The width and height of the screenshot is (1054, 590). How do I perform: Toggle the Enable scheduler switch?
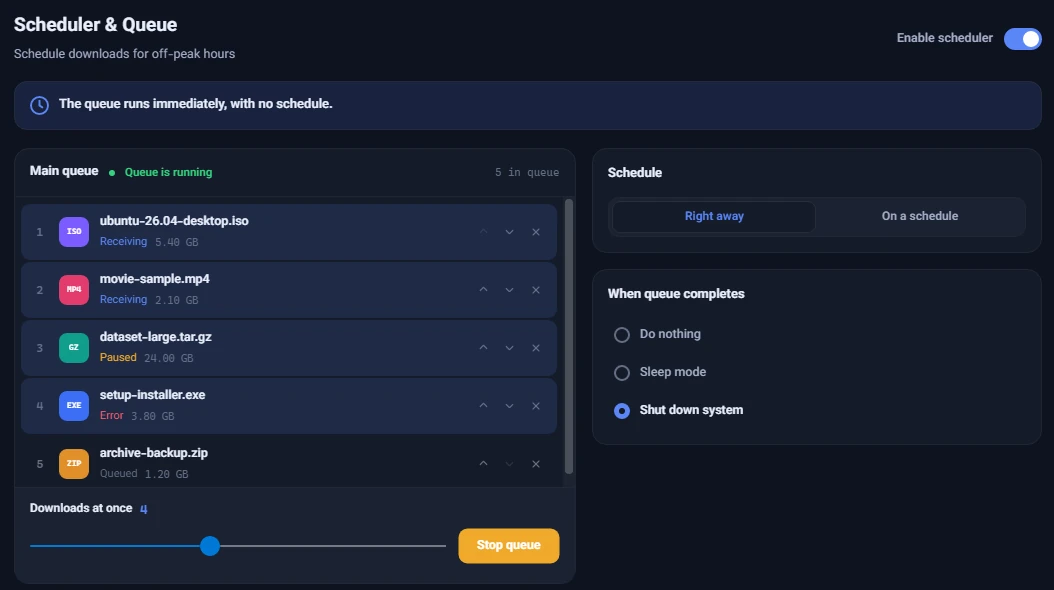[1022, 39]
